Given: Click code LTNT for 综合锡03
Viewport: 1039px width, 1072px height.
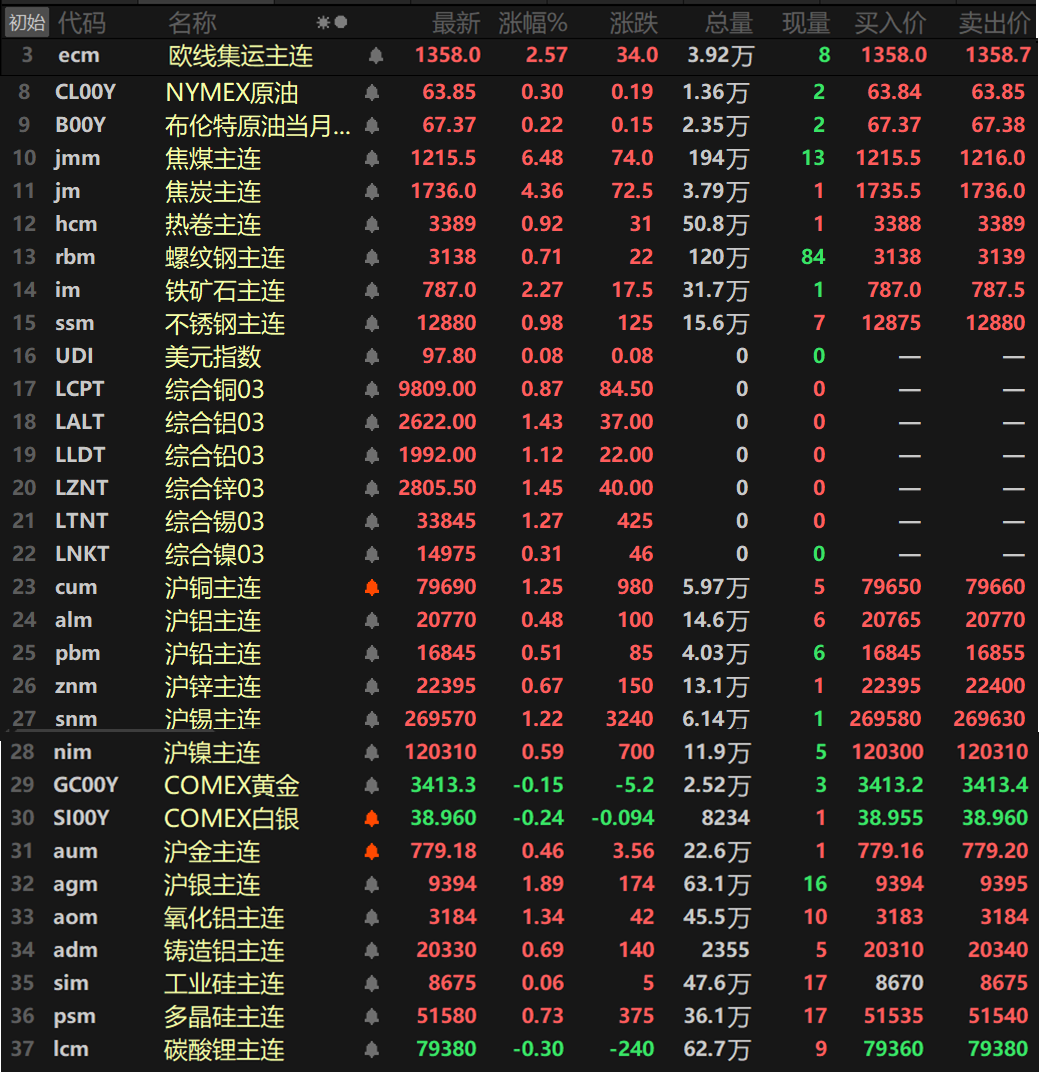Looking at the screenshot, I should coord(82,521).
